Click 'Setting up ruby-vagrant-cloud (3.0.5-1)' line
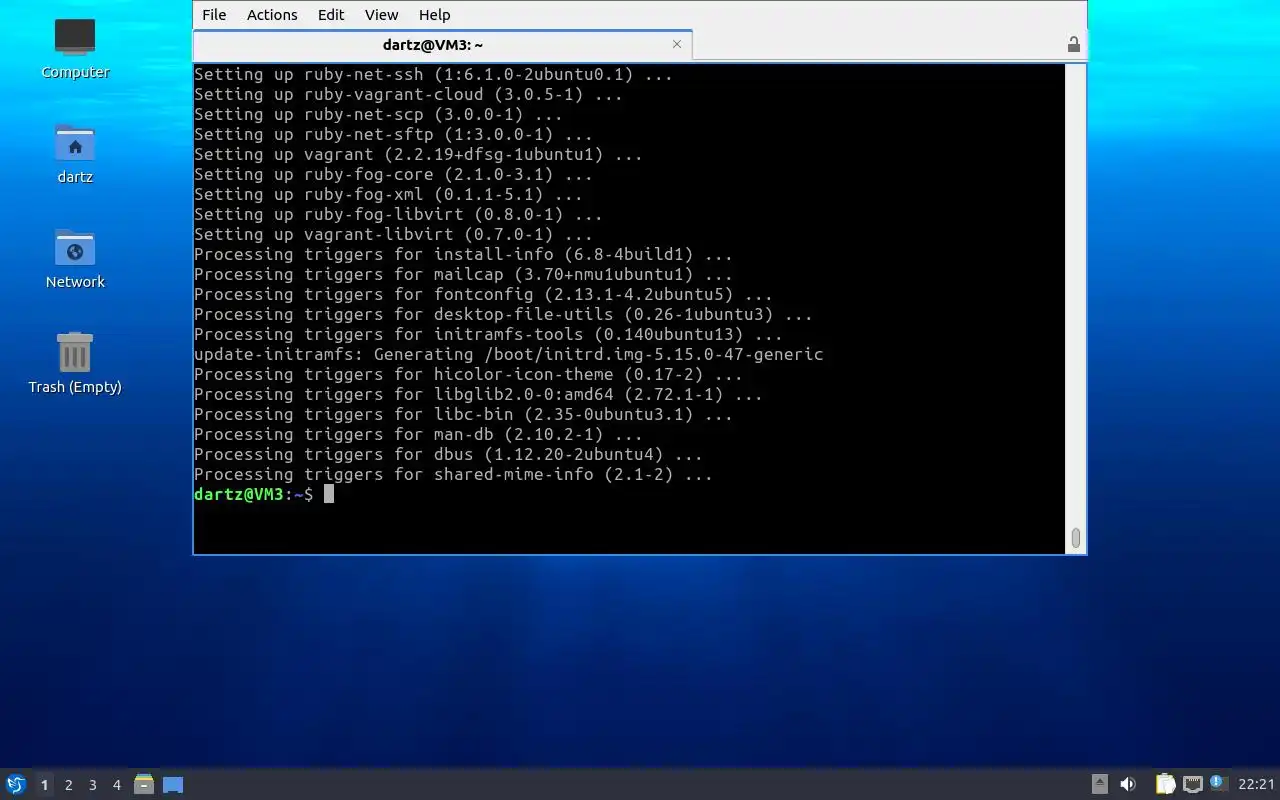The width and height of the screenshot is (1280, 800). pyautogui.click(x=408, y=94)
